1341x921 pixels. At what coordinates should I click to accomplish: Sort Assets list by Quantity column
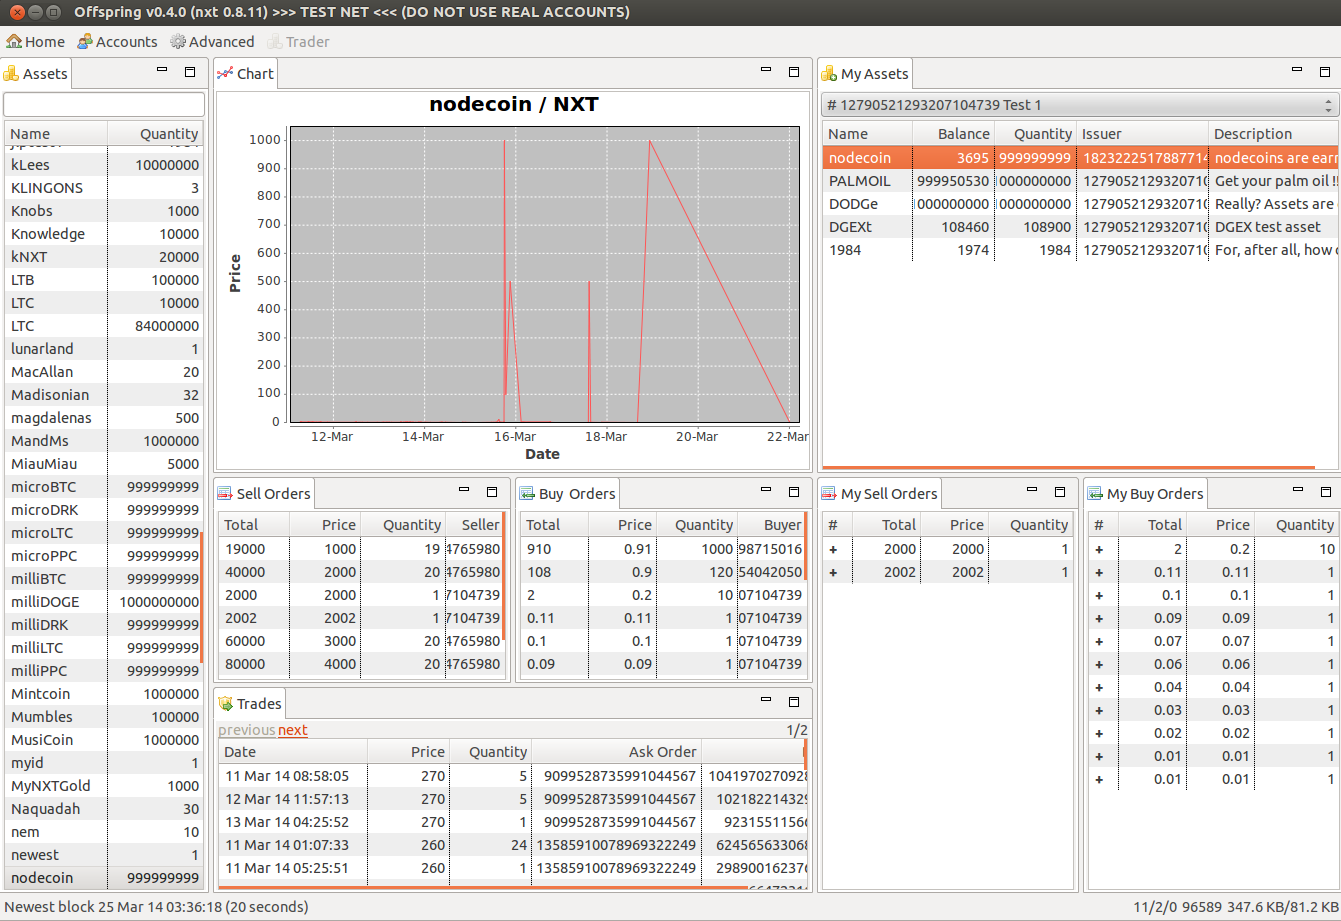[x=155, y=134]
